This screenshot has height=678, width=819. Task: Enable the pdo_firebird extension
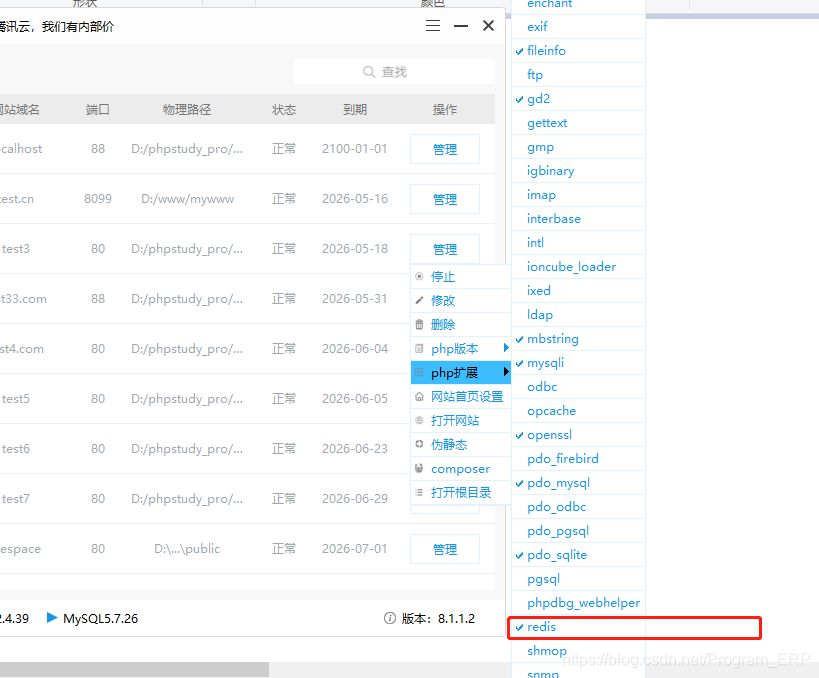pyautogui.click(x=578, y=459)
